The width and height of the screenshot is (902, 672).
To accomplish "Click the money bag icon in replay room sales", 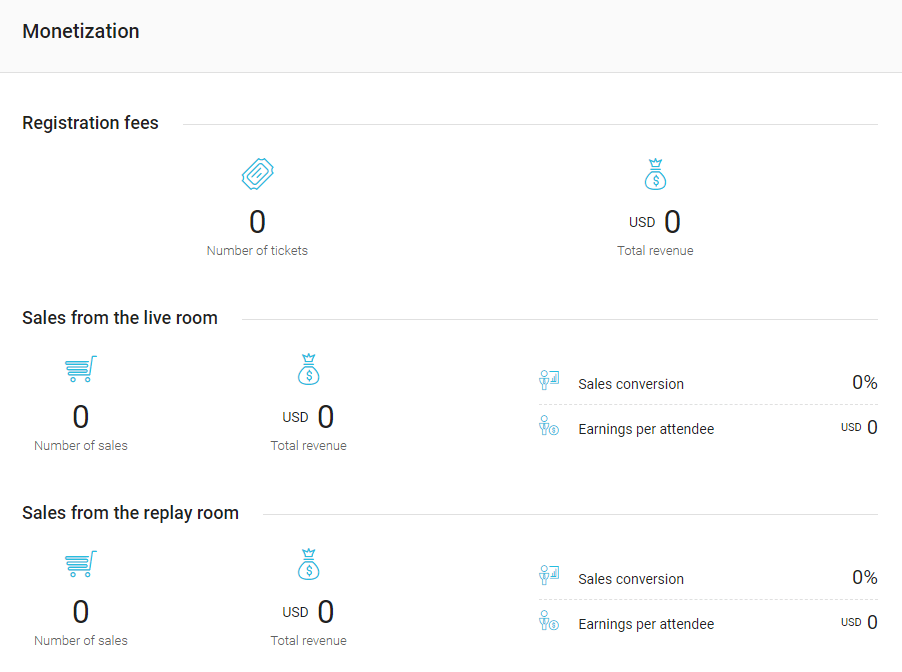I will (x=308, y=564).
